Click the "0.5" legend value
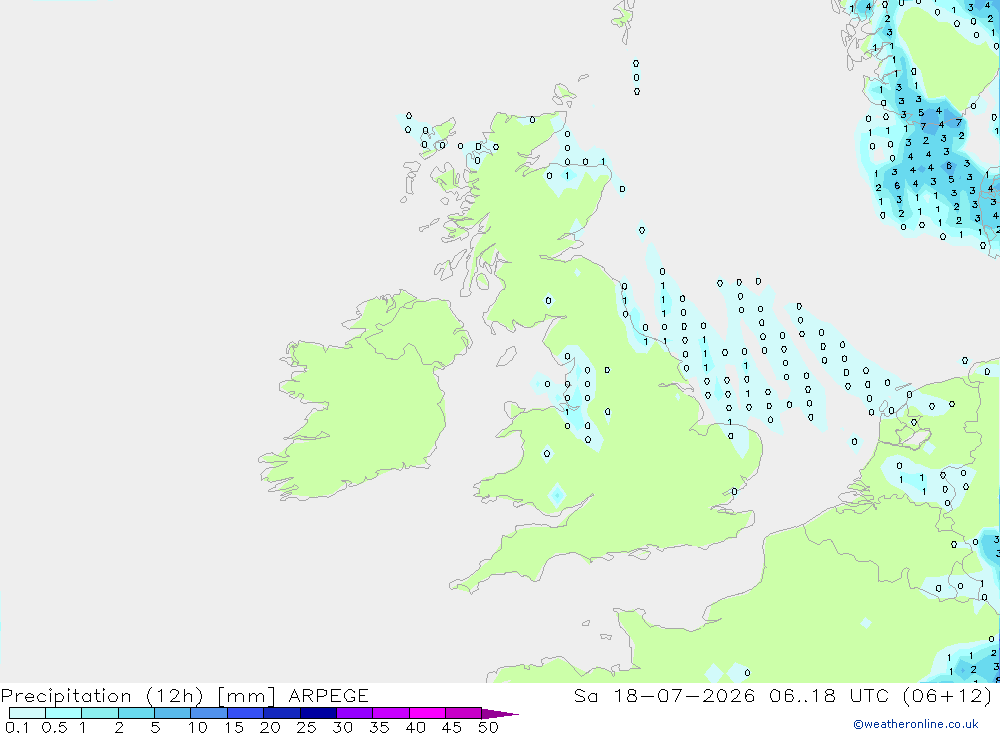 coord(54,727)
